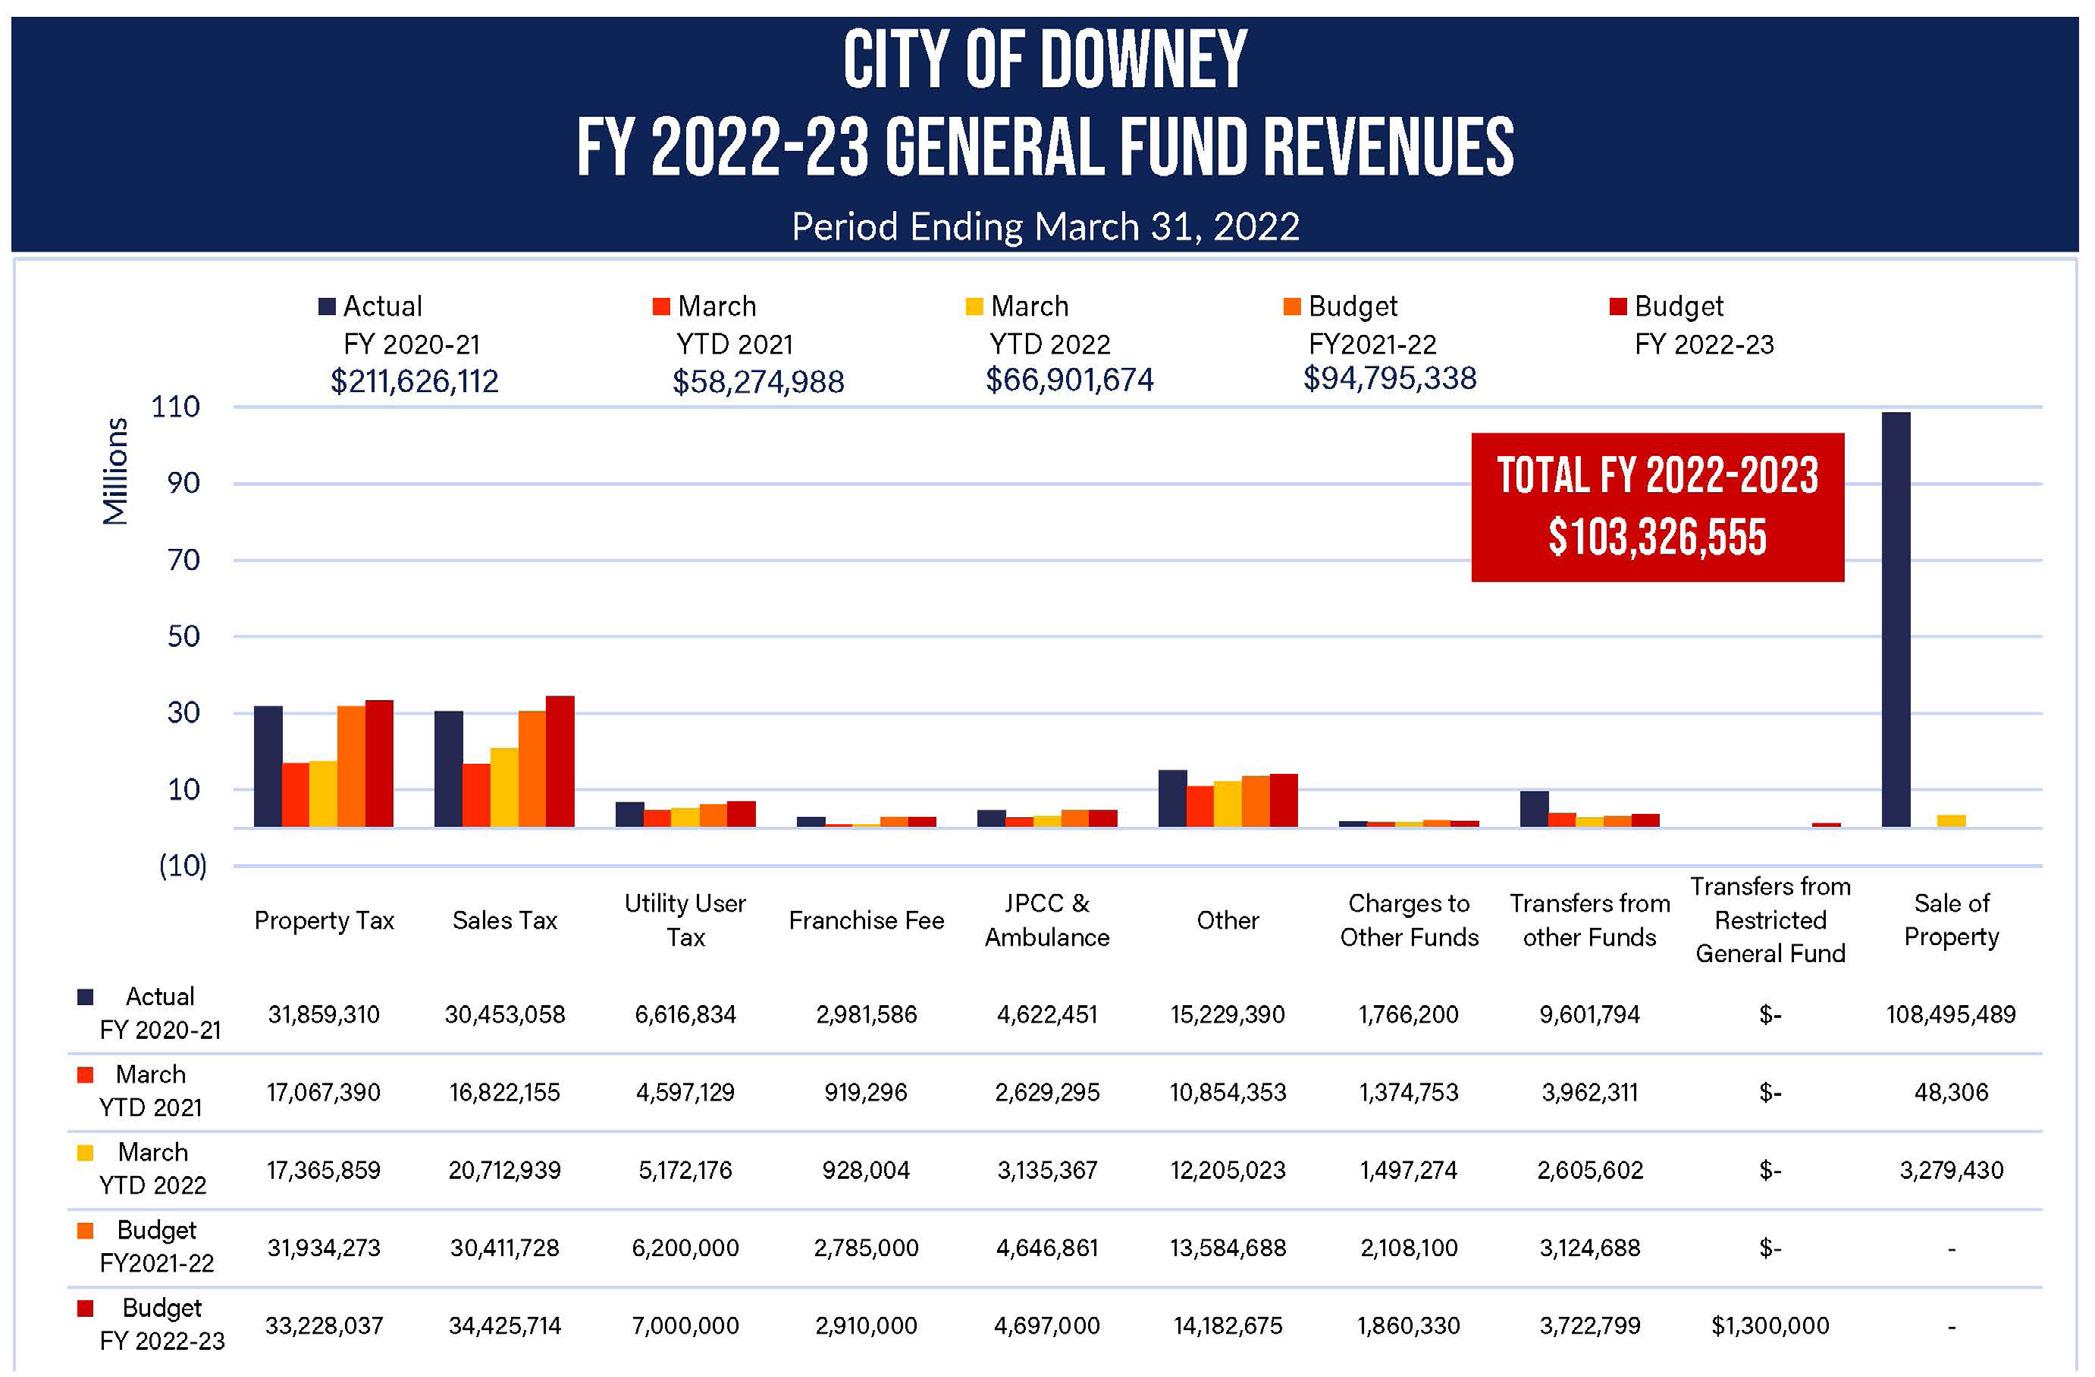The height and width of the screenshot is (1377, 2095).
Task: Click the $94,795,338 Budget FY2021-22 total
Action: [1389, 379]
